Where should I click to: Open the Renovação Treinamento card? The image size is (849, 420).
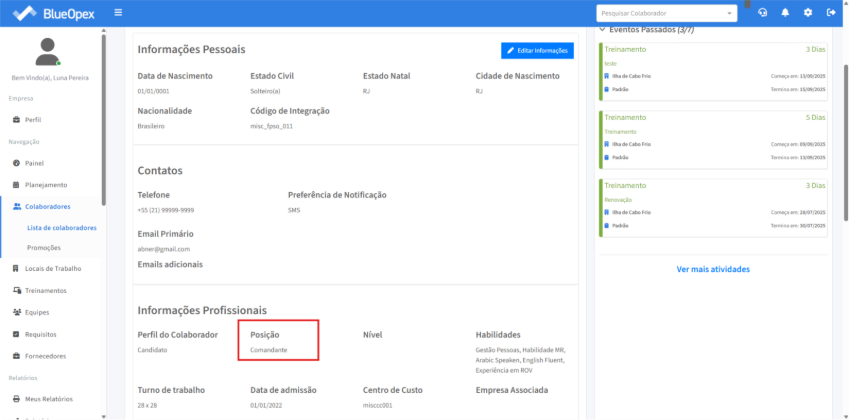click(714, 207)
